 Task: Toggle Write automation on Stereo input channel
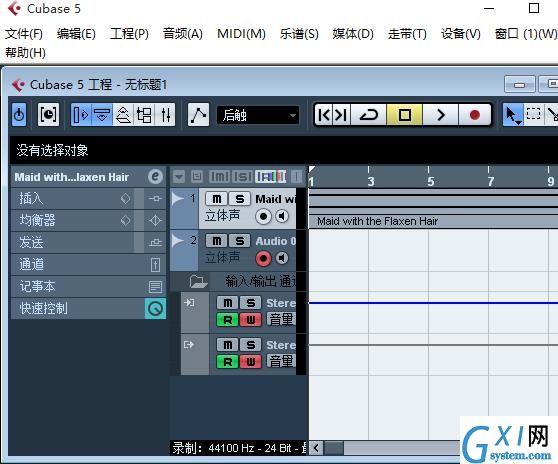[x=251, y=320]
